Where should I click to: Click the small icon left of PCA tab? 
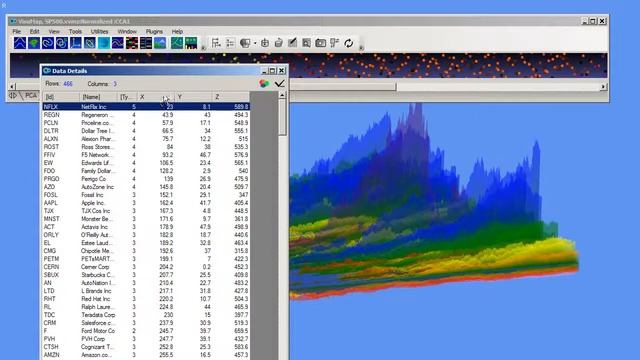point(13,96)
